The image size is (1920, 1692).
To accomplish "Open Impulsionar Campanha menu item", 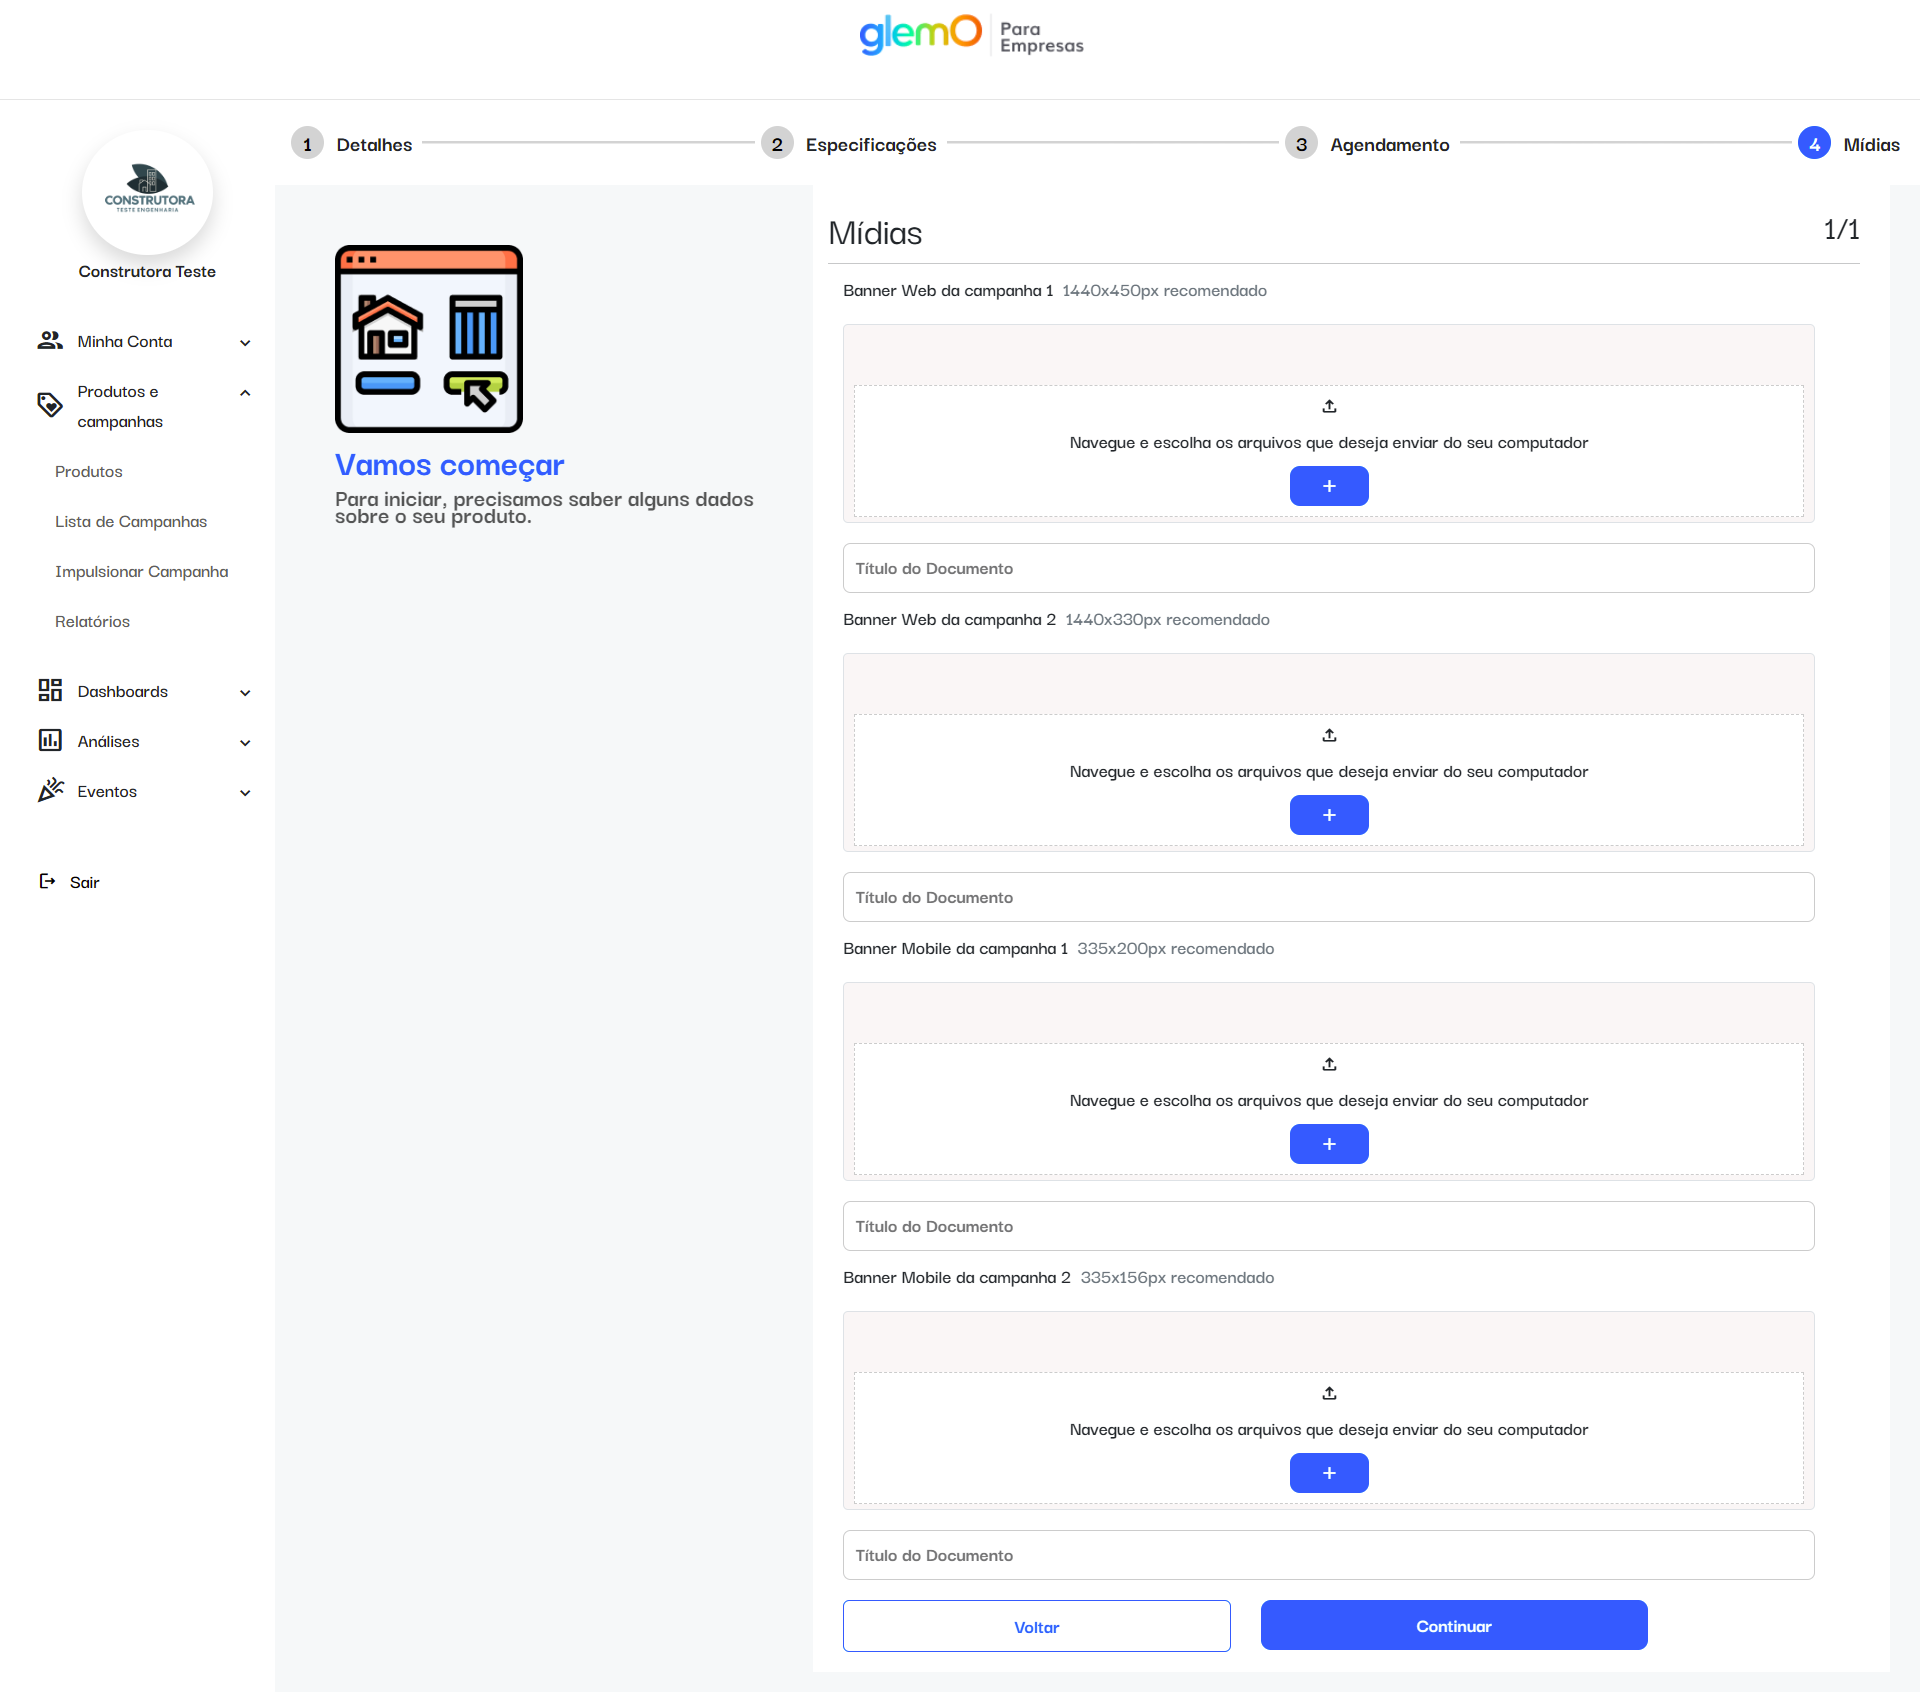I will 141,571.
